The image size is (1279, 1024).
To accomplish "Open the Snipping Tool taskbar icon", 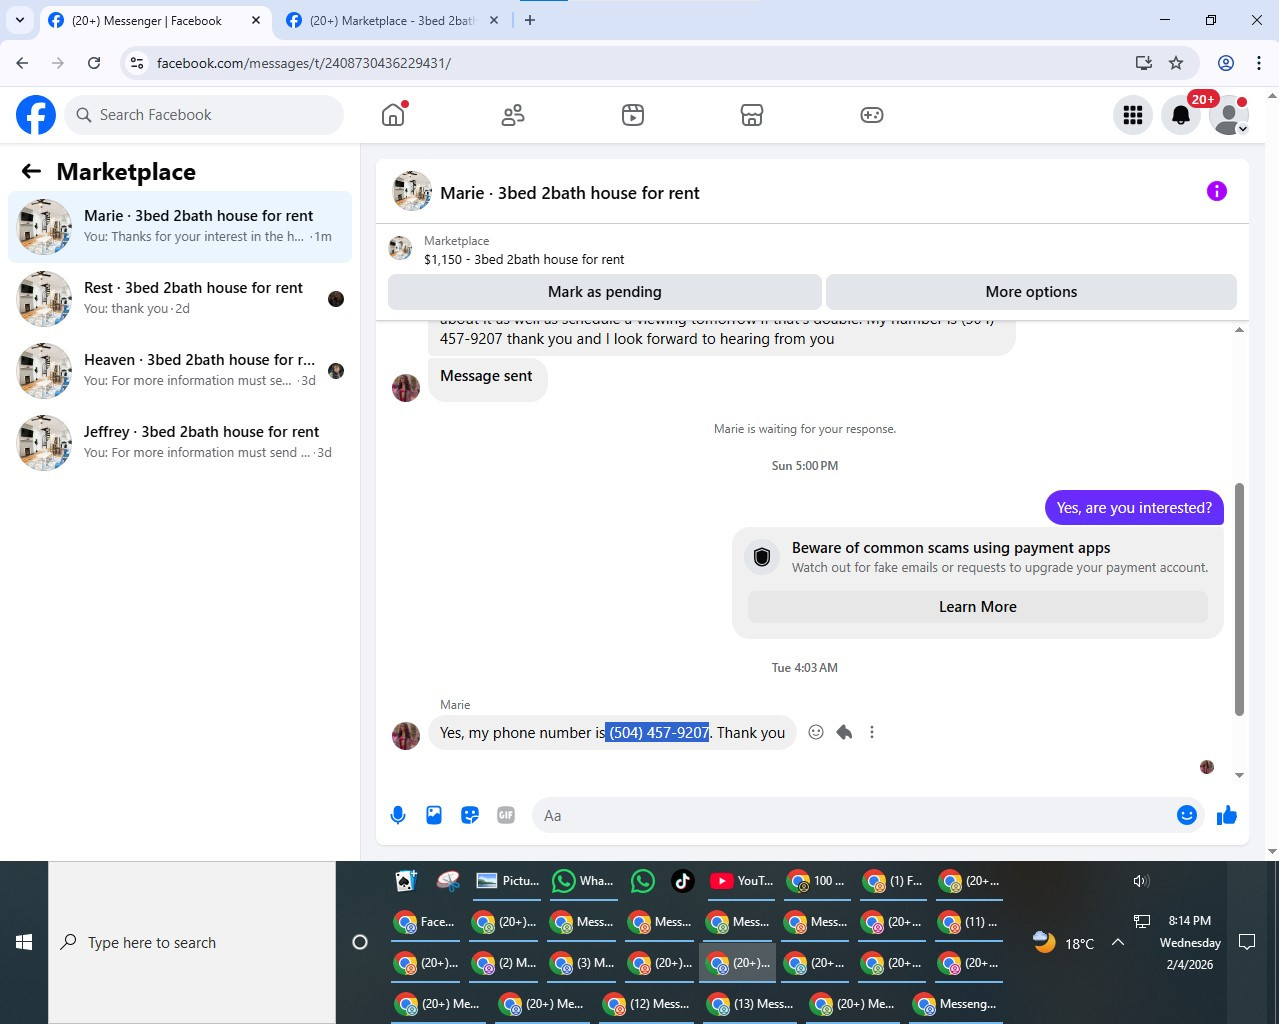I will [x=448, y=881].
